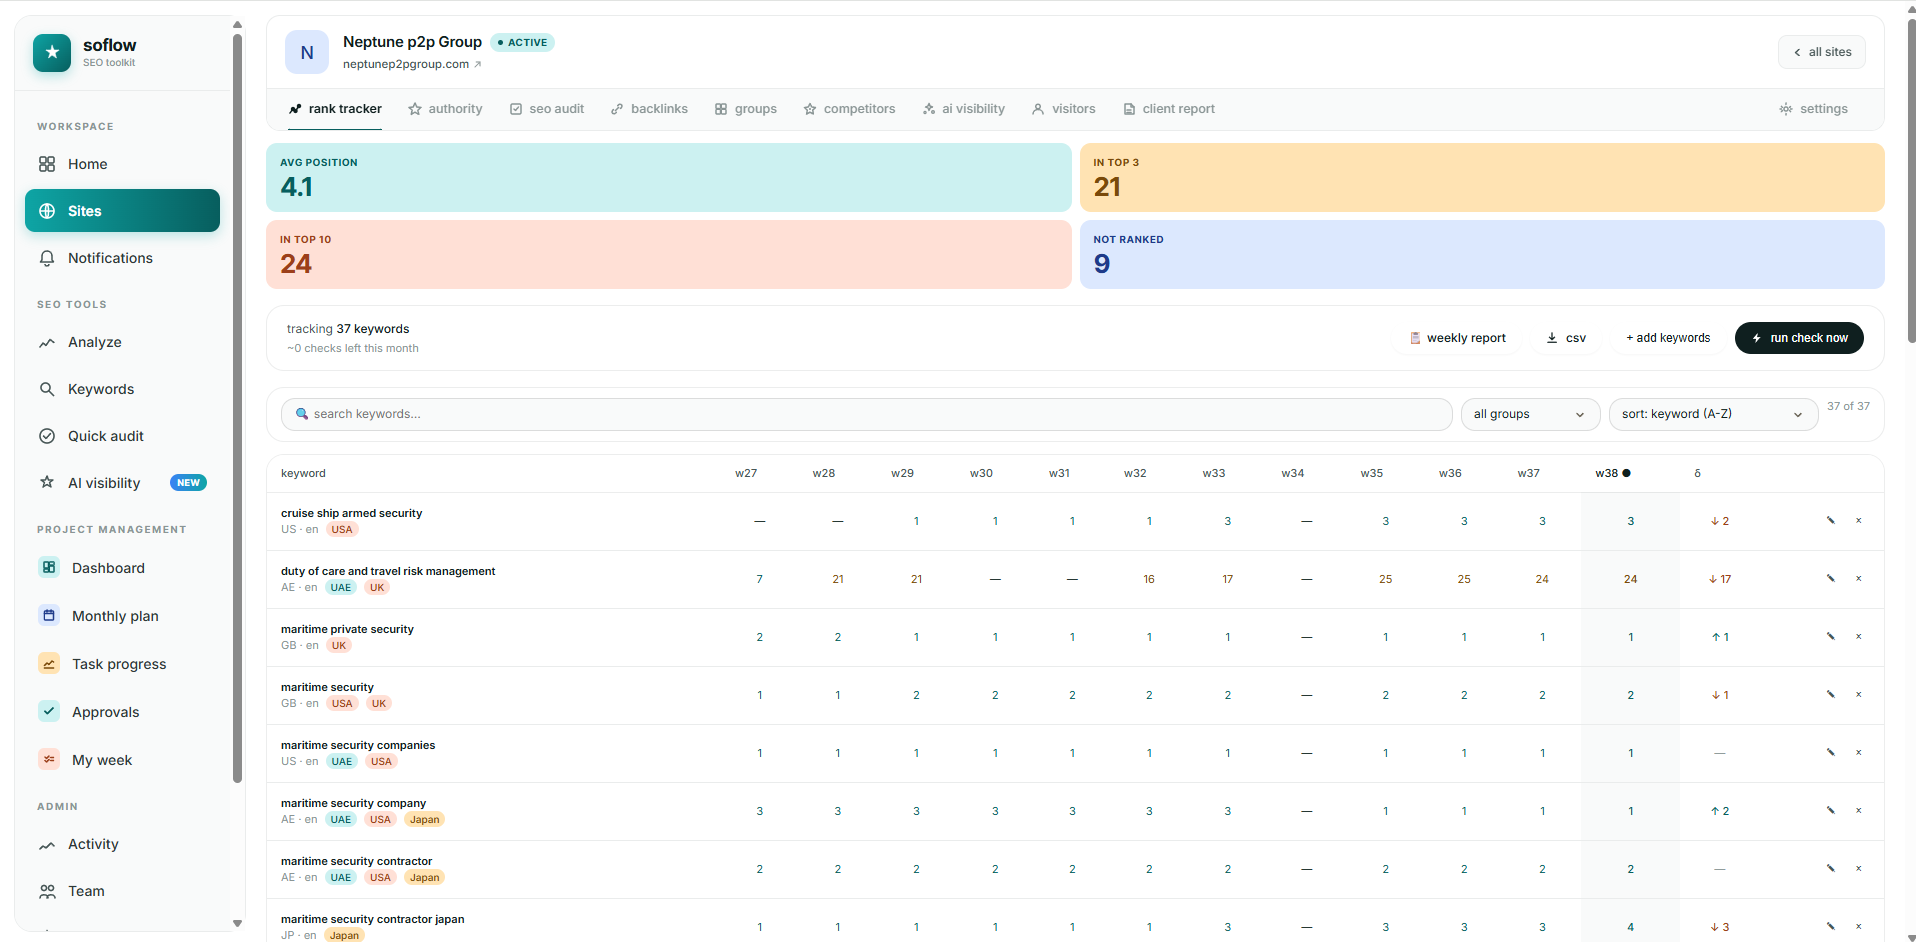Open Notifications bell in the sidebar
The height and width of the screenshot is (942, 1916).
coord(122,258)
